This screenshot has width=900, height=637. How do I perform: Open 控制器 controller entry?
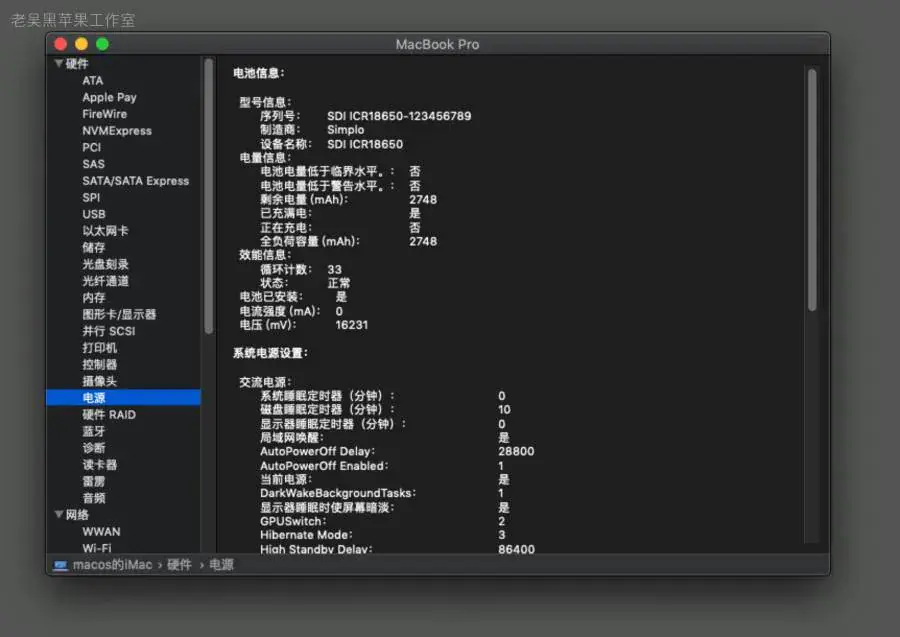pyautogui.click(x=99, y=364)
